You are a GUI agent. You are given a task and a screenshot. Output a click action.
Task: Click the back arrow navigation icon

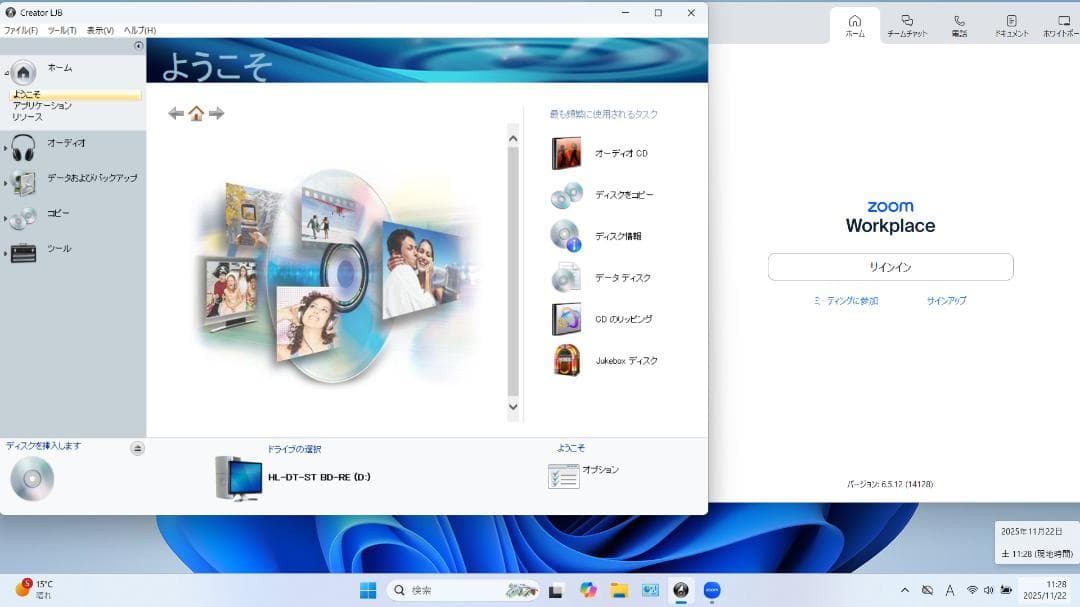pyautogui.click(x=176, y=113)
